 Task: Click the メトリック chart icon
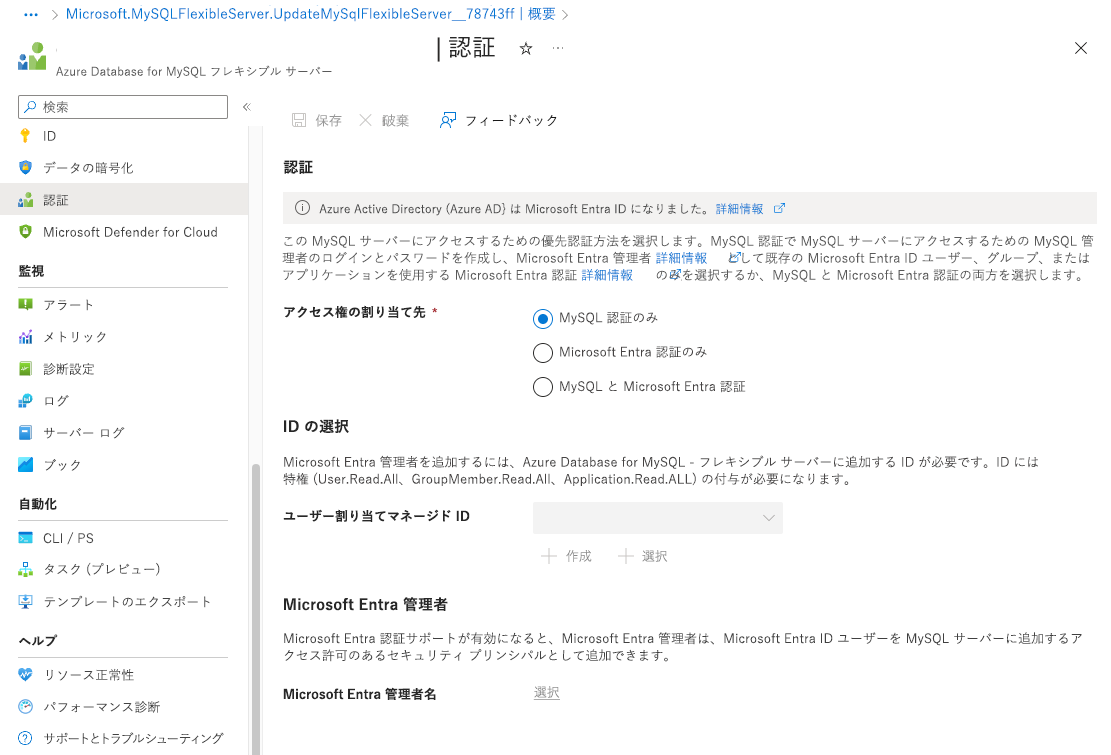pyautogui.click(x=26, y=337)
